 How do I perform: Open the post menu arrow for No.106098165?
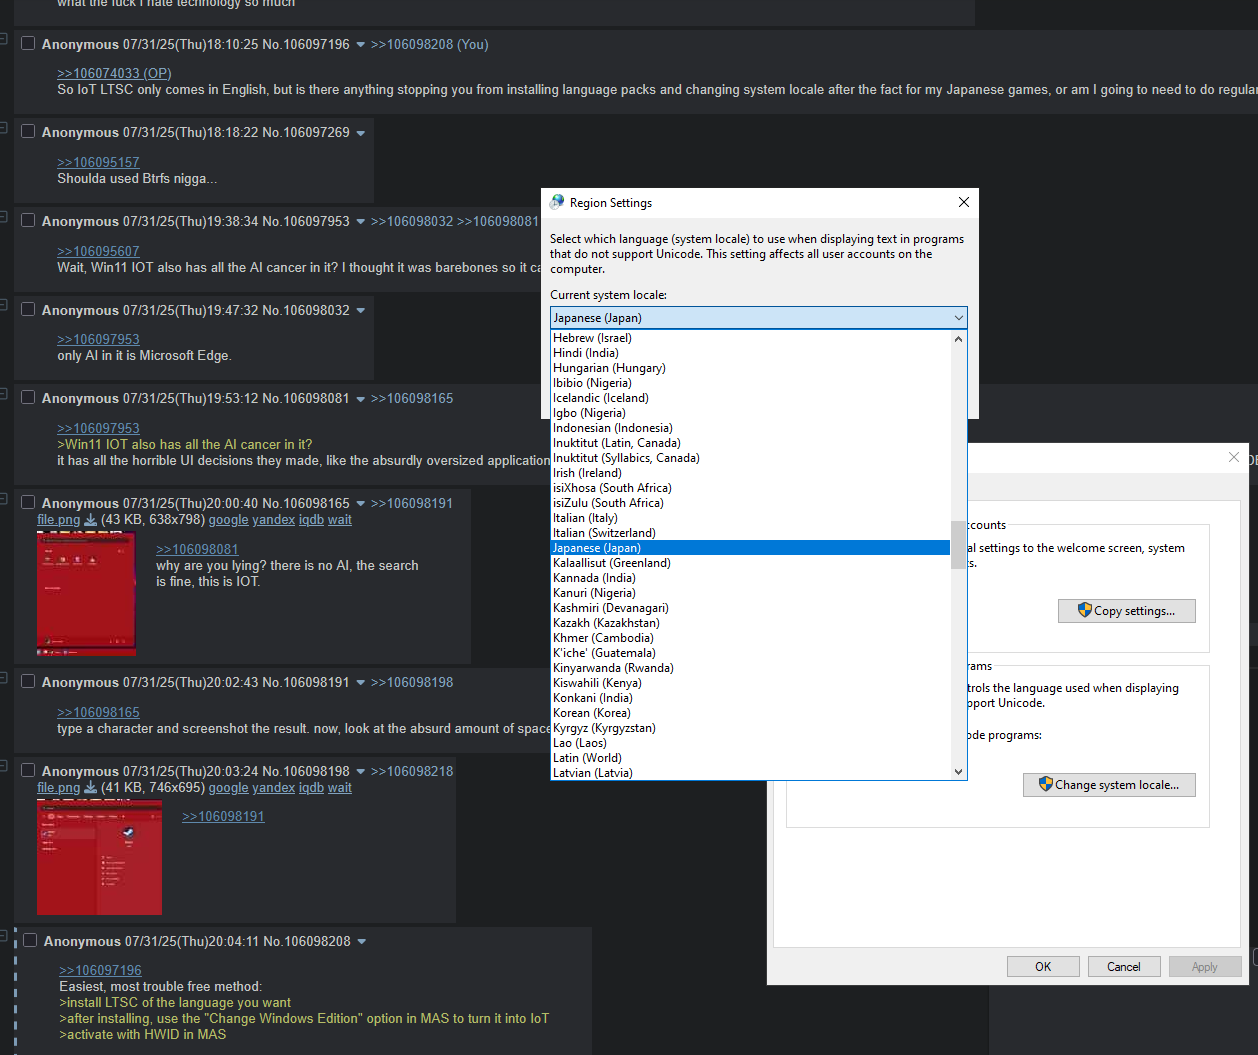point(361,504)
